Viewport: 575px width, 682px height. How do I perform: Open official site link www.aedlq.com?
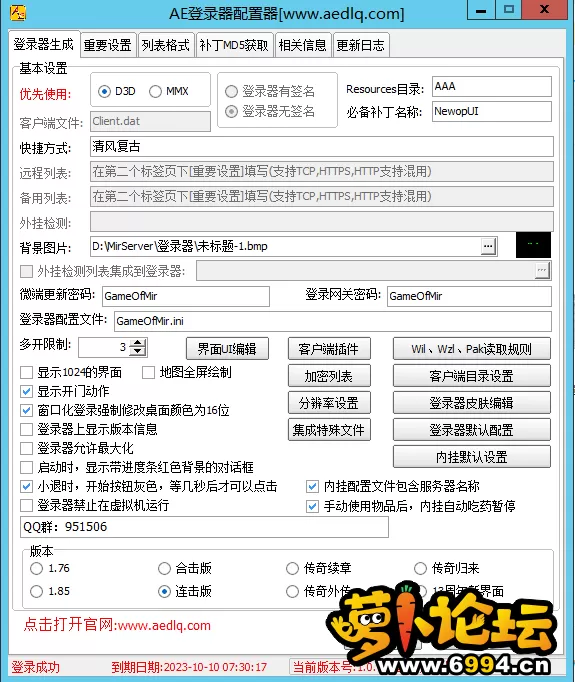117,625
